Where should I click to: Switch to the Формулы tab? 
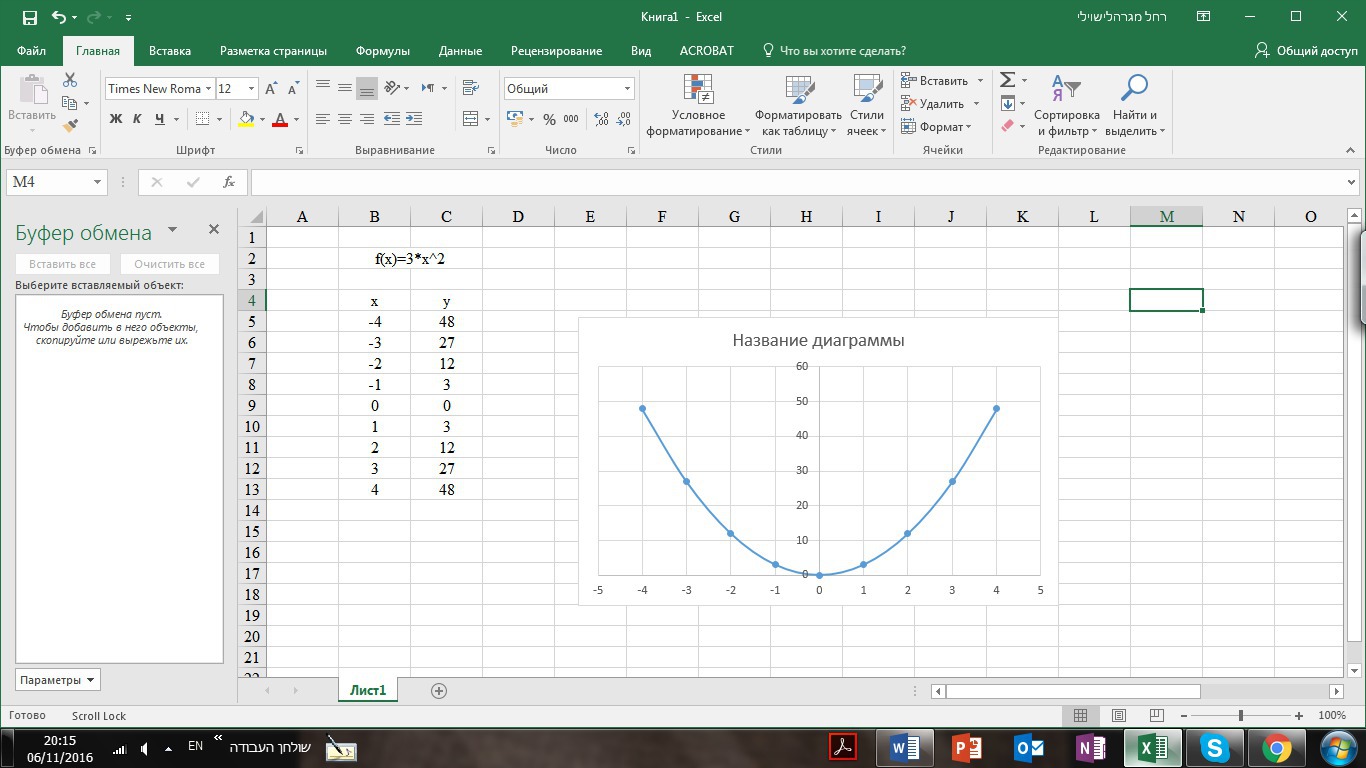[x=383, y=51]
